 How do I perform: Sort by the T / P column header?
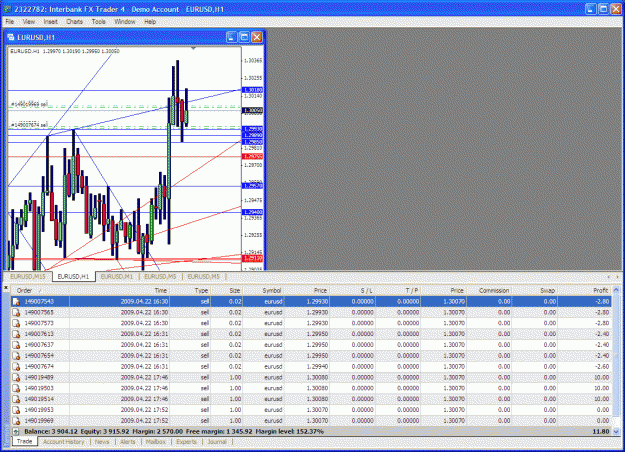[x=398, y=291]
